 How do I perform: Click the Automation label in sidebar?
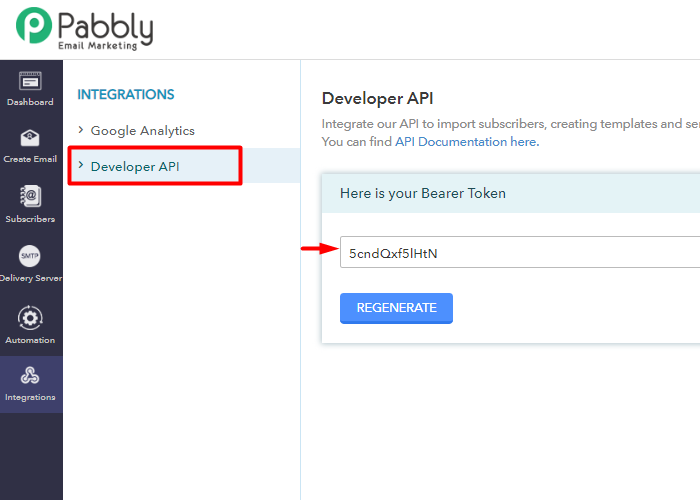coord(30,340)
